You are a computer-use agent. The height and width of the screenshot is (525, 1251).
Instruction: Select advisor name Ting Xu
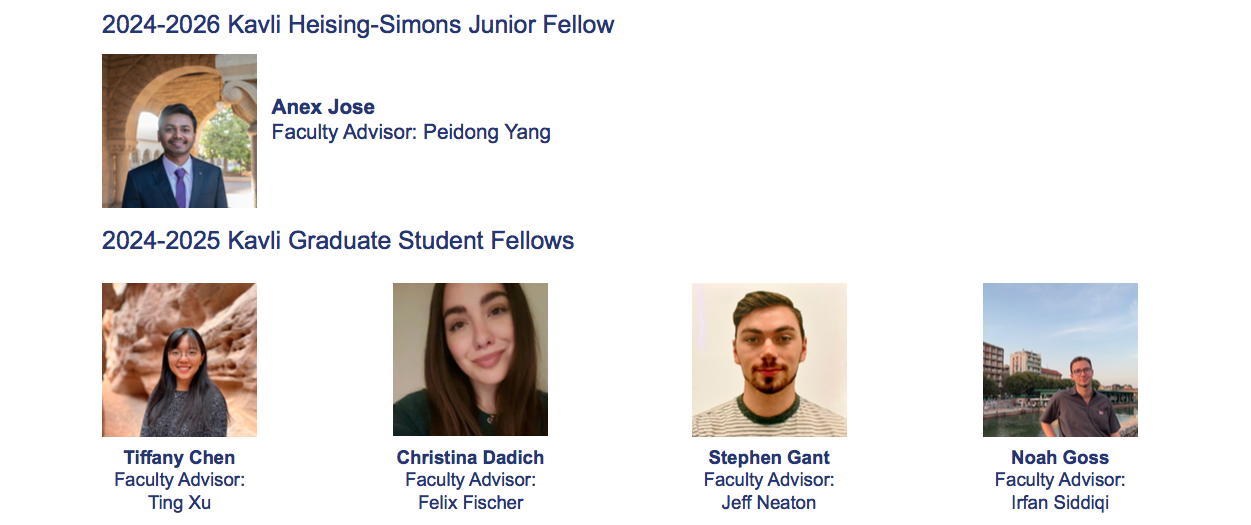tap(179, 502)
